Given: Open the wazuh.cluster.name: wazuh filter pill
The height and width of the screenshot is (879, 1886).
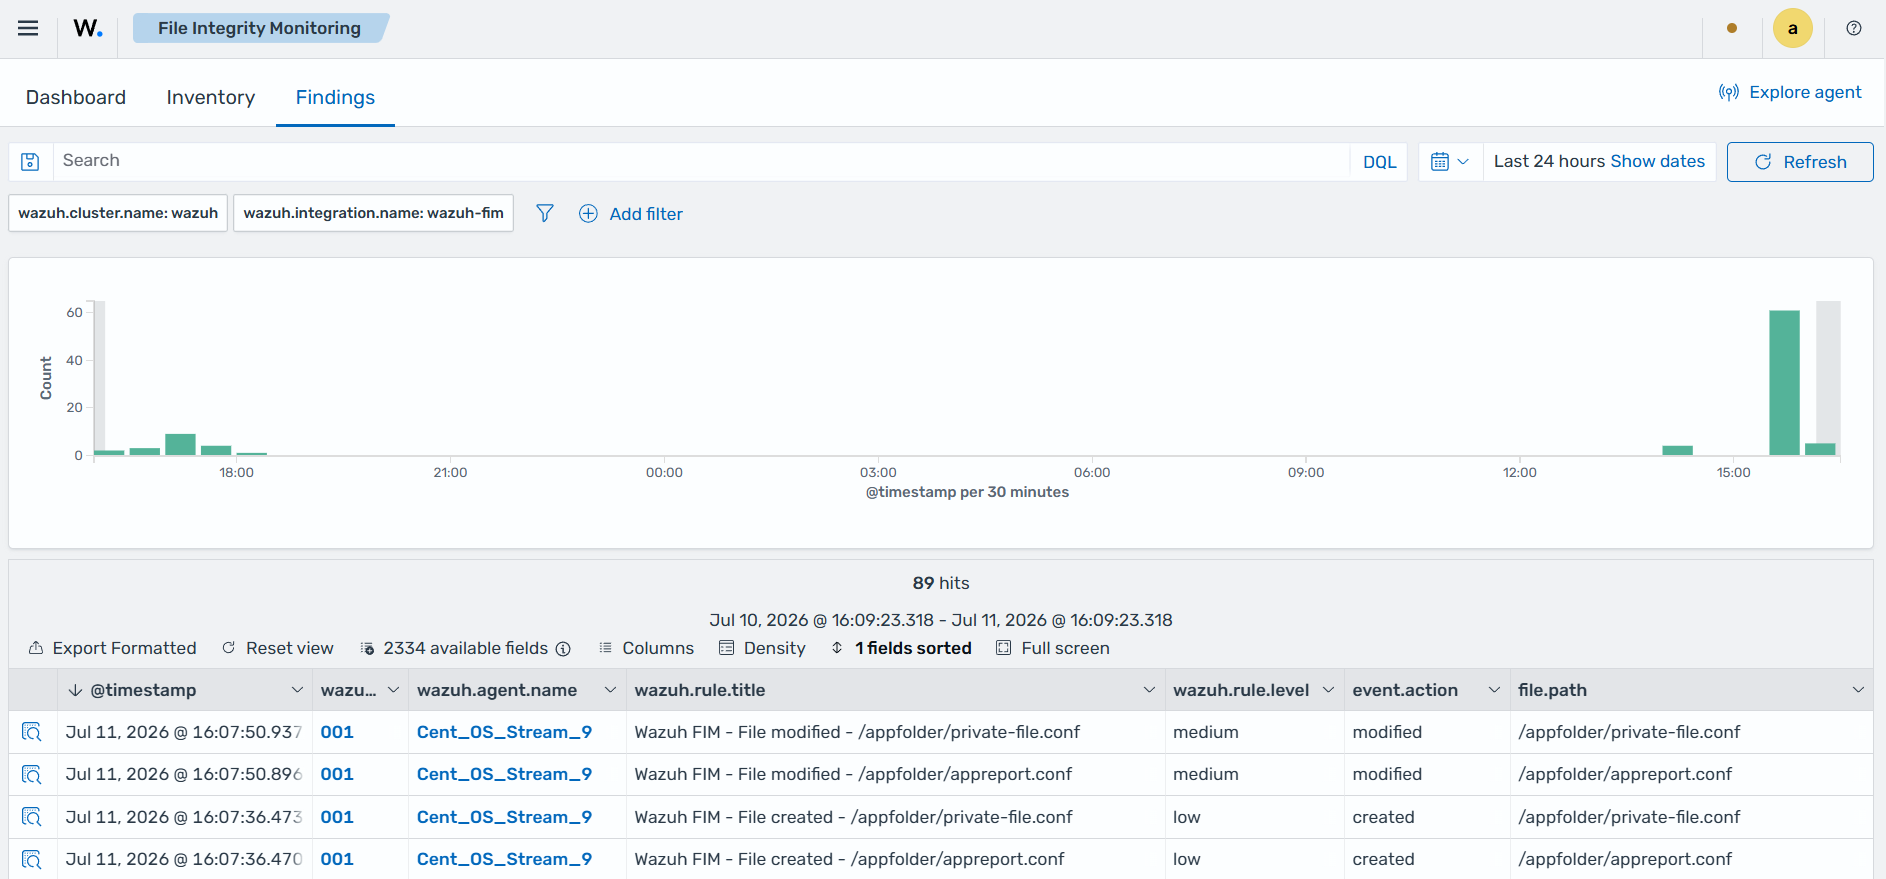Looking at the screenshot, I should [x=118, y=213].
